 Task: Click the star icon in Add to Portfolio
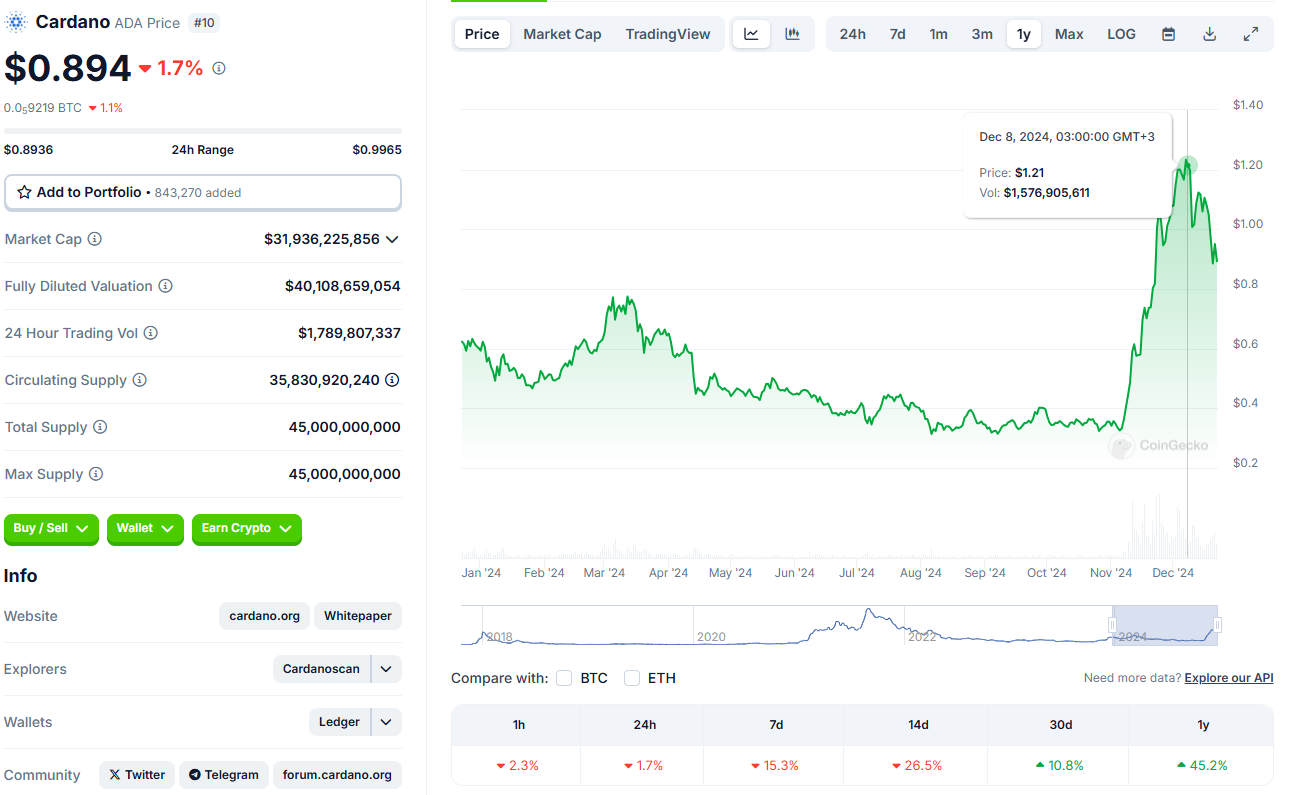point(24,192)
